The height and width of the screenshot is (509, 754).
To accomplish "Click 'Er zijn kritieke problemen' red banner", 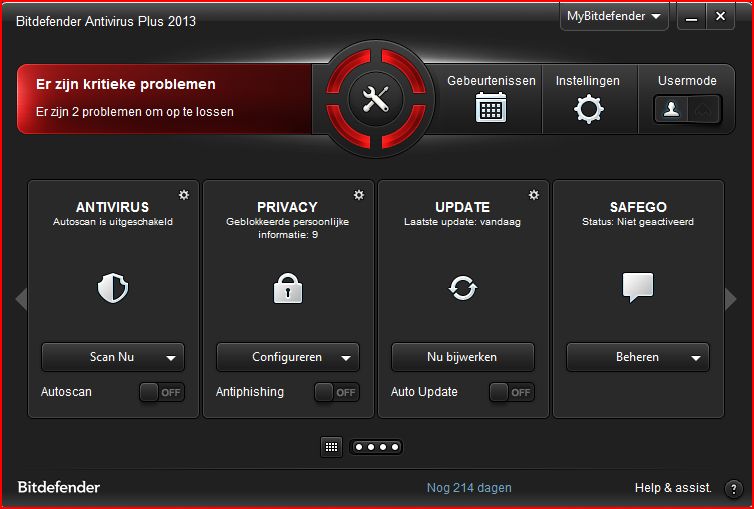I will pos(164,99).
